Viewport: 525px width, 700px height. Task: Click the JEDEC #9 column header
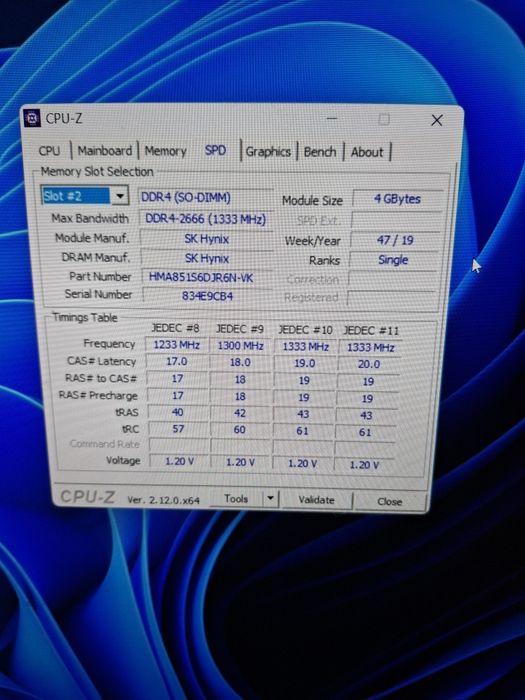pyautogui.click(x=240, y=329)
